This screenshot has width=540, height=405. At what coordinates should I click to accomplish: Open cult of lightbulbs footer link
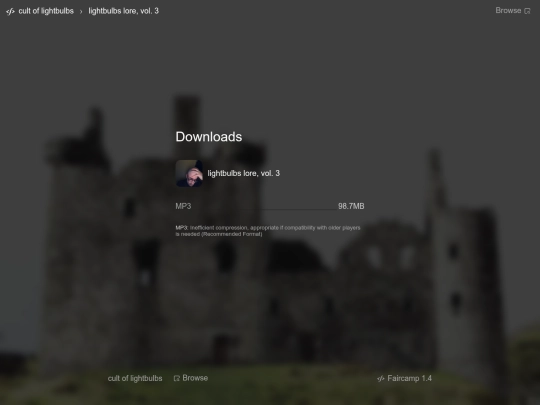pos(135,378)
